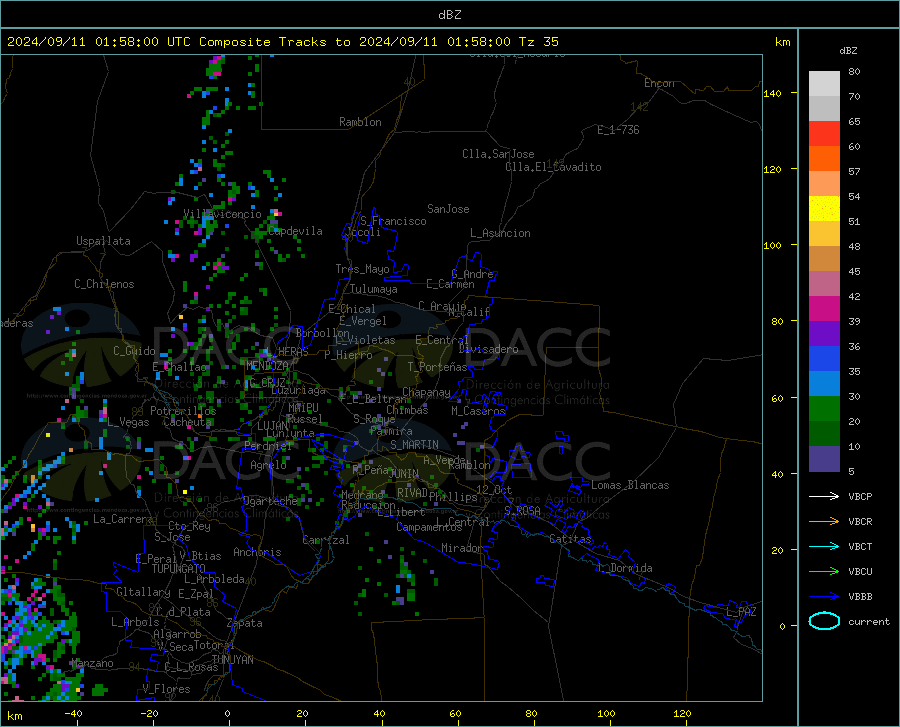Select the magenta 39 dBZ color swatch
This screenshot has width=900, height=727.
(x=824, y=309)
